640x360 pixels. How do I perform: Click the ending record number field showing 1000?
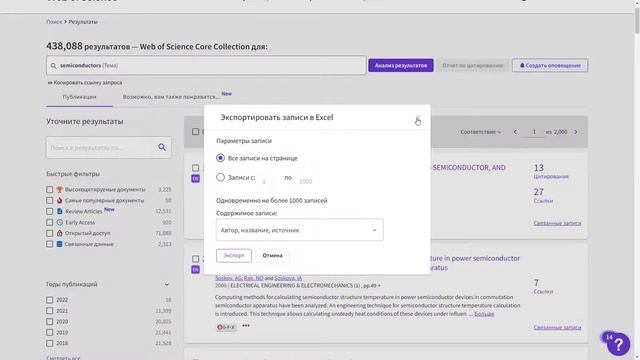pos(307,181)
